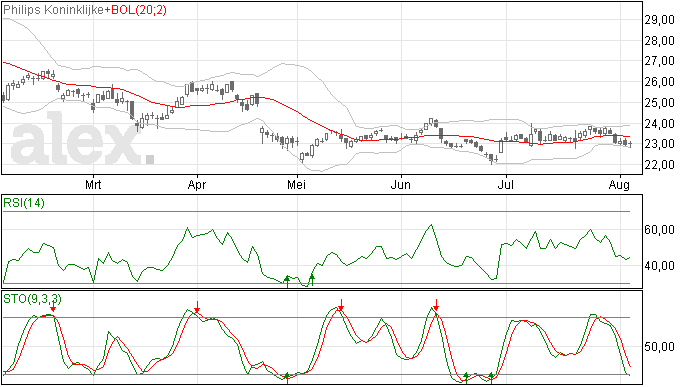Click the red sell arrow near Apr in STO

[x=198, y=307]
